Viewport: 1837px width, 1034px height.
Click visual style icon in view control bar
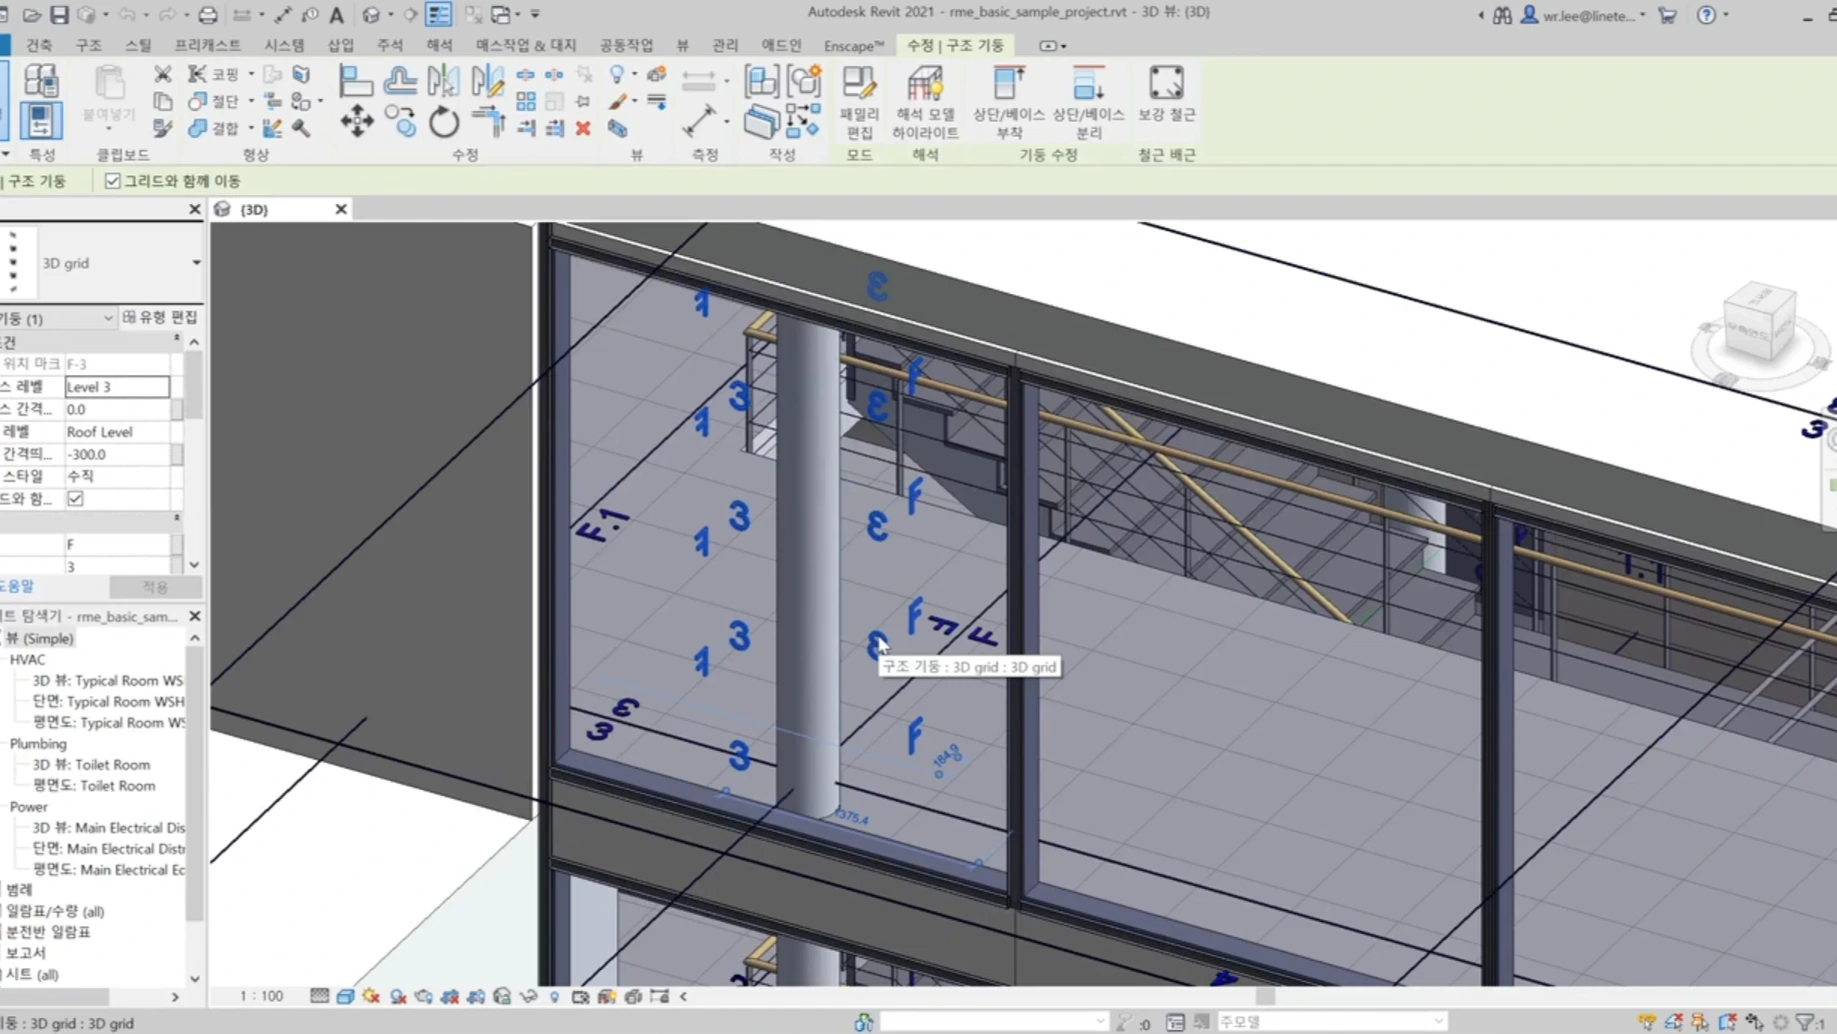pyautogui.click(x=345, y=996)
